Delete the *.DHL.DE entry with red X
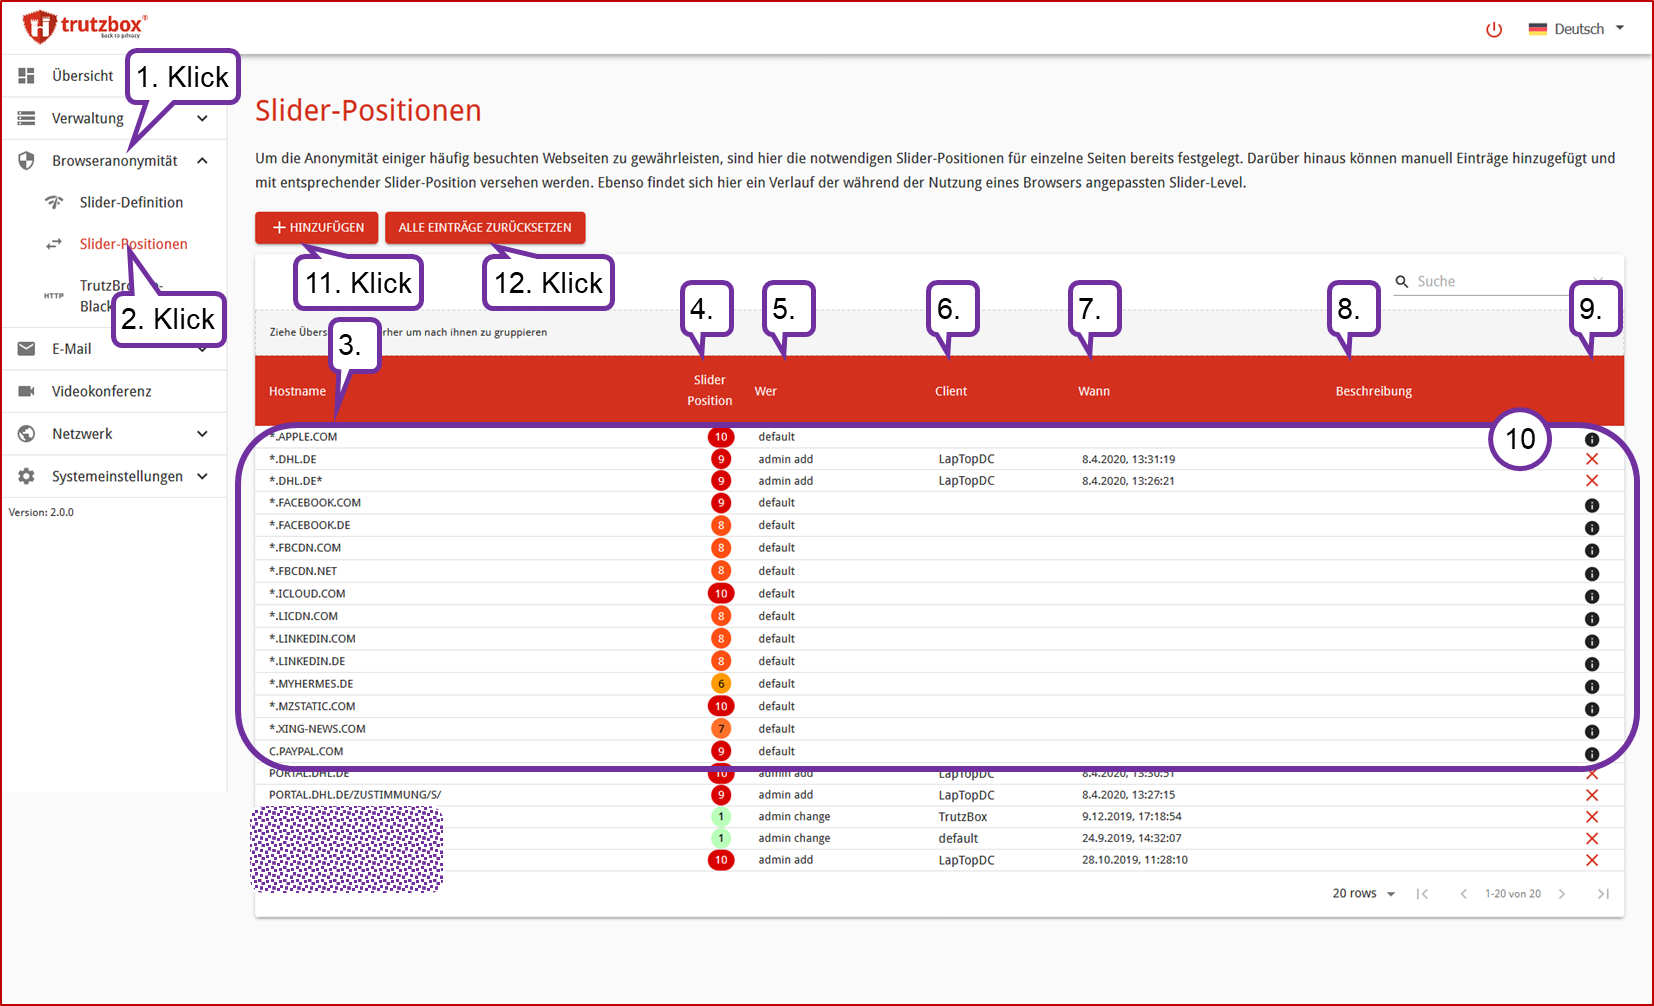The width and height of the screenshot is (1654, 1006). pyautogui.click(x=1592, y=459)
